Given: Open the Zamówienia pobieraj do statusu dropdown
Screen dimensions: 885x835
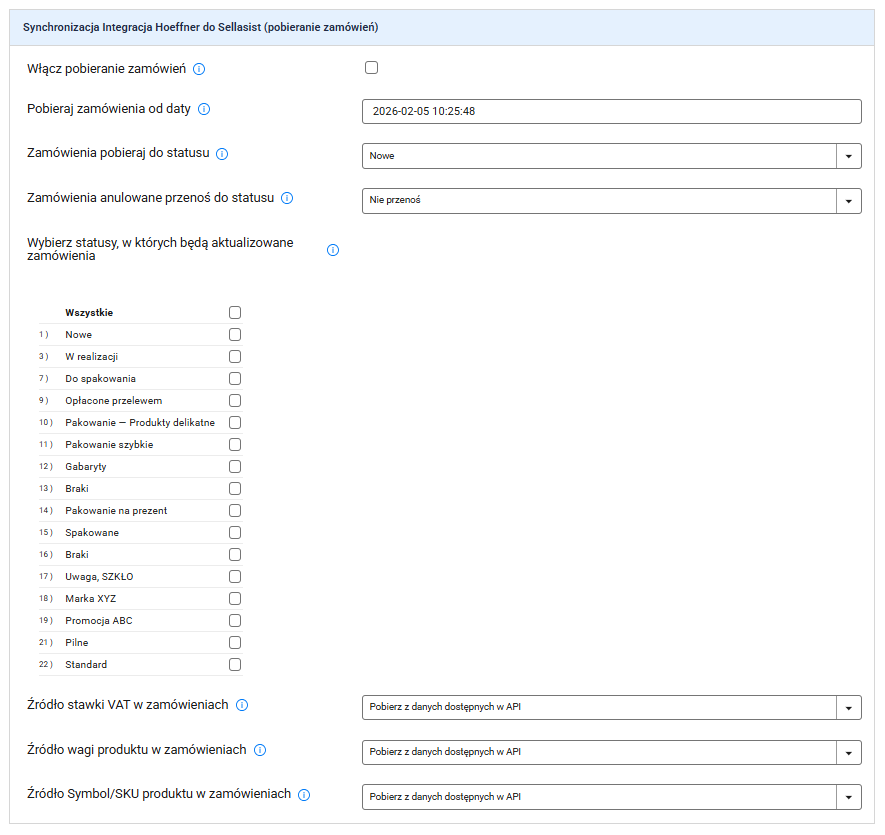Looking at the screenshot, I should 611,156.
